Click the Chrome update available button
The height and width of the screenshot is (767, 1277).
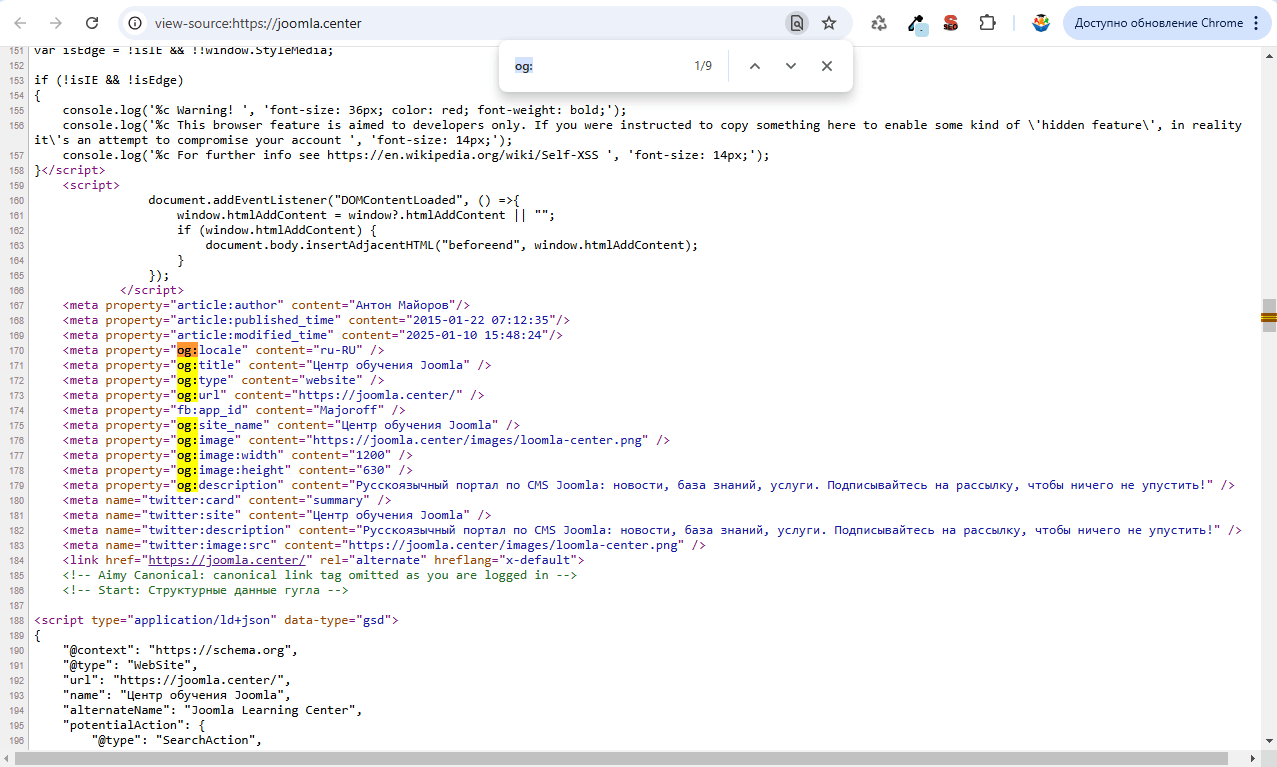pyautogui.click(x=1167, y=23)
